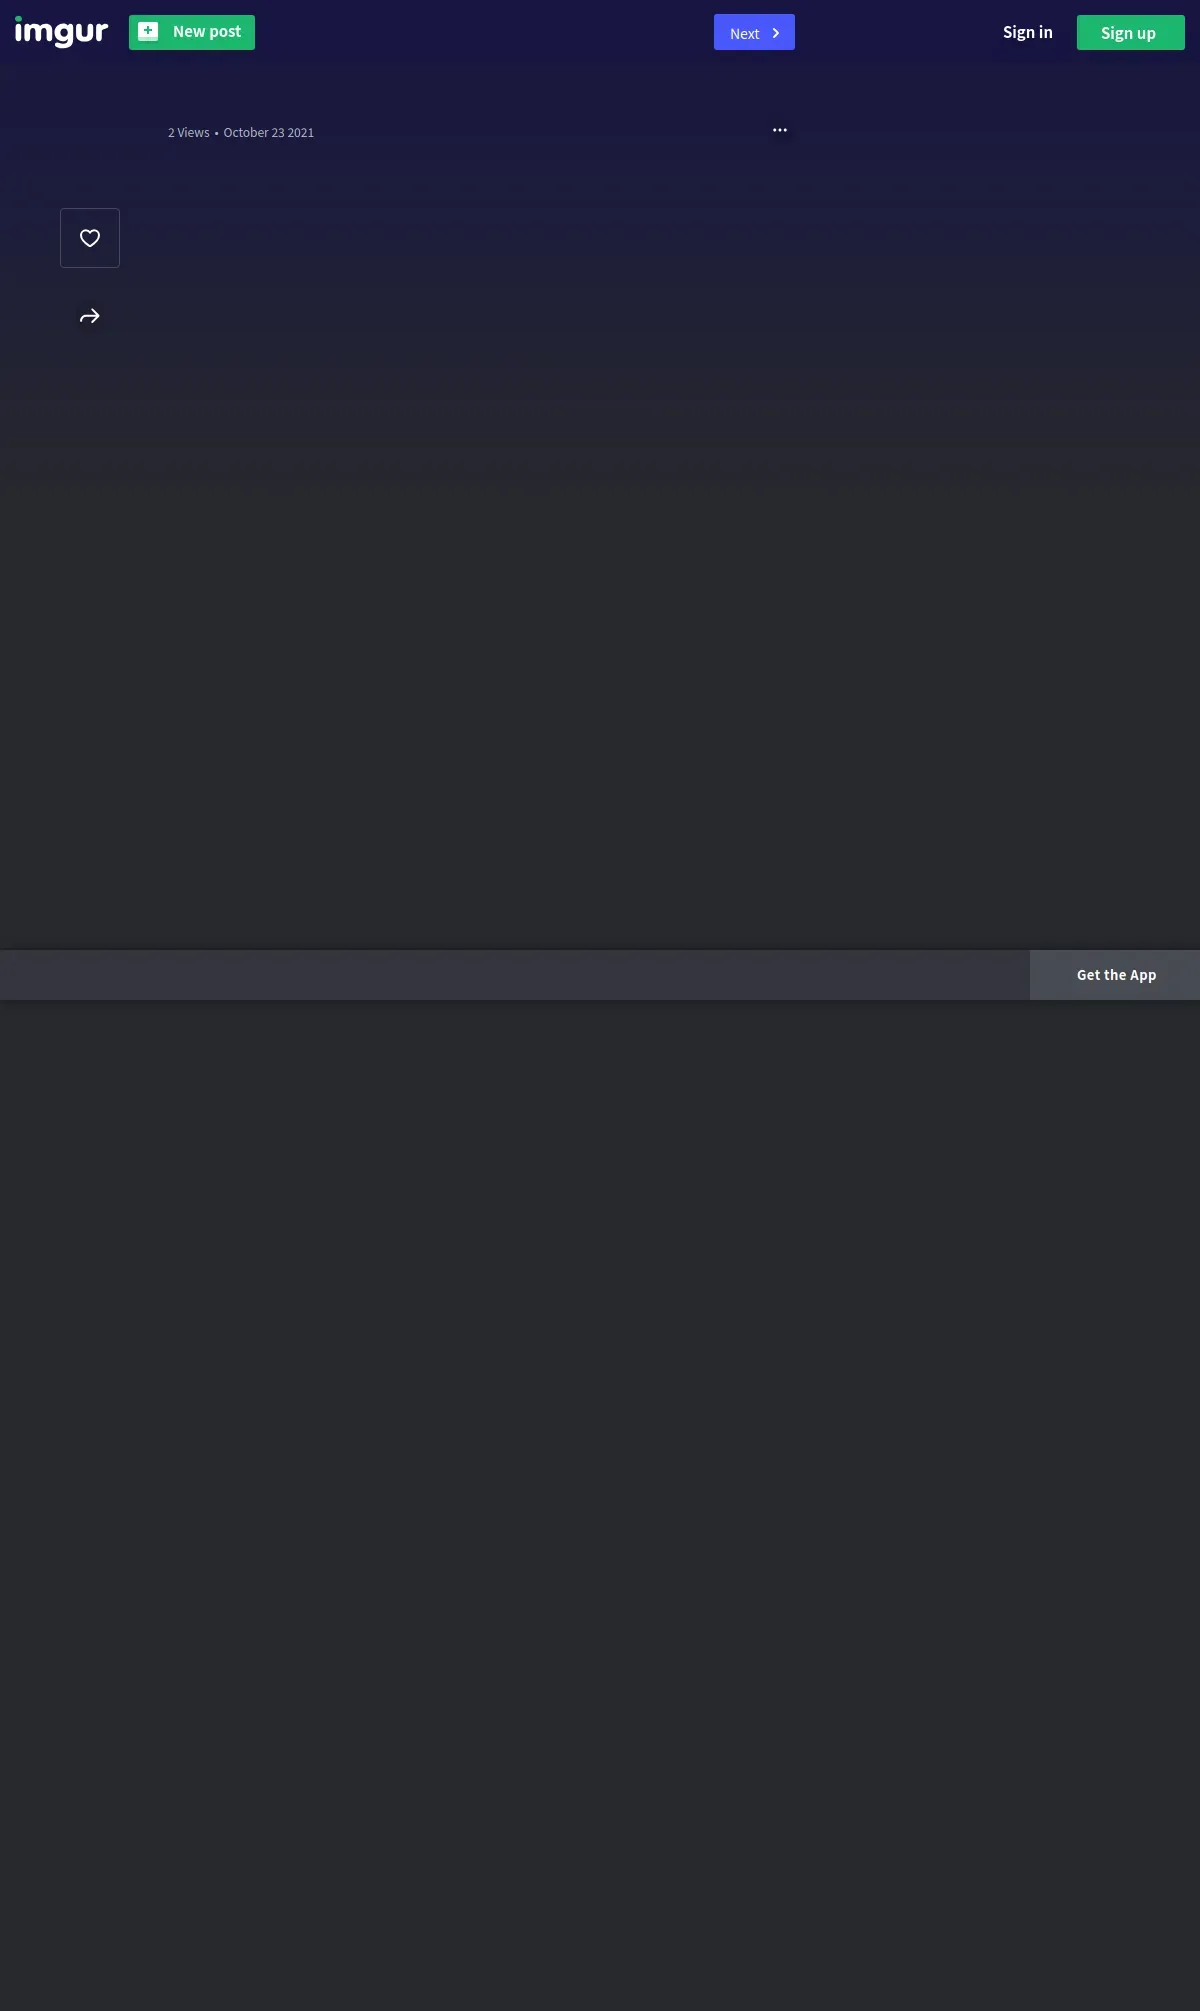Click the bullet separator between views and date
This screenshot has height=2011, width=1200.
pos(216,134)
